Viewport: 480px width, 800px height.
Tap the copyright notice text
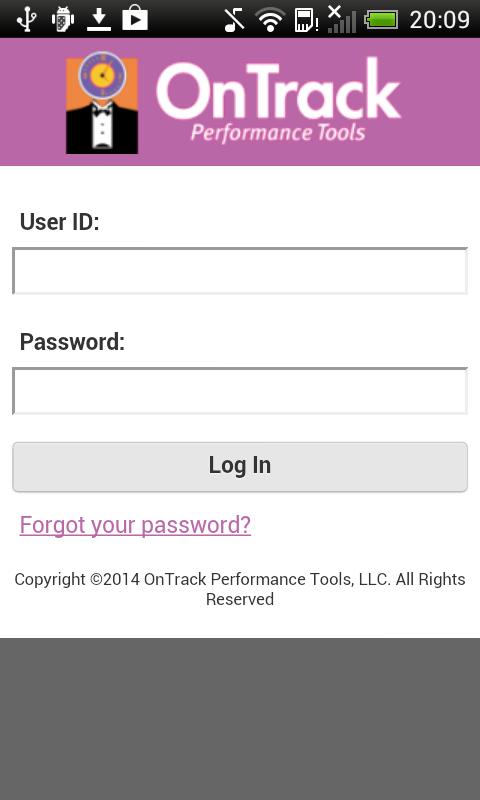click(x=240, y=589)
